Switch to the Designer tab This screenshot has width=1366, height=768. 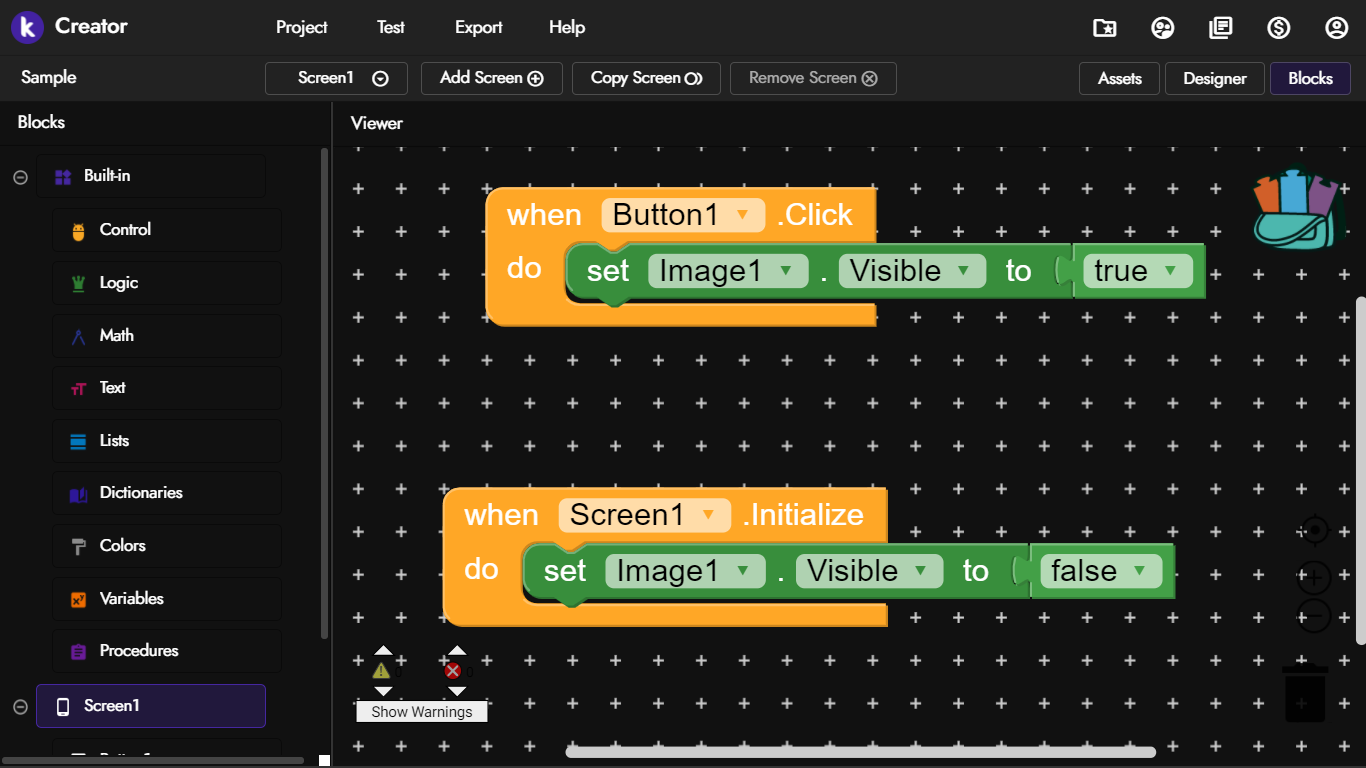tap(1214, 78)
